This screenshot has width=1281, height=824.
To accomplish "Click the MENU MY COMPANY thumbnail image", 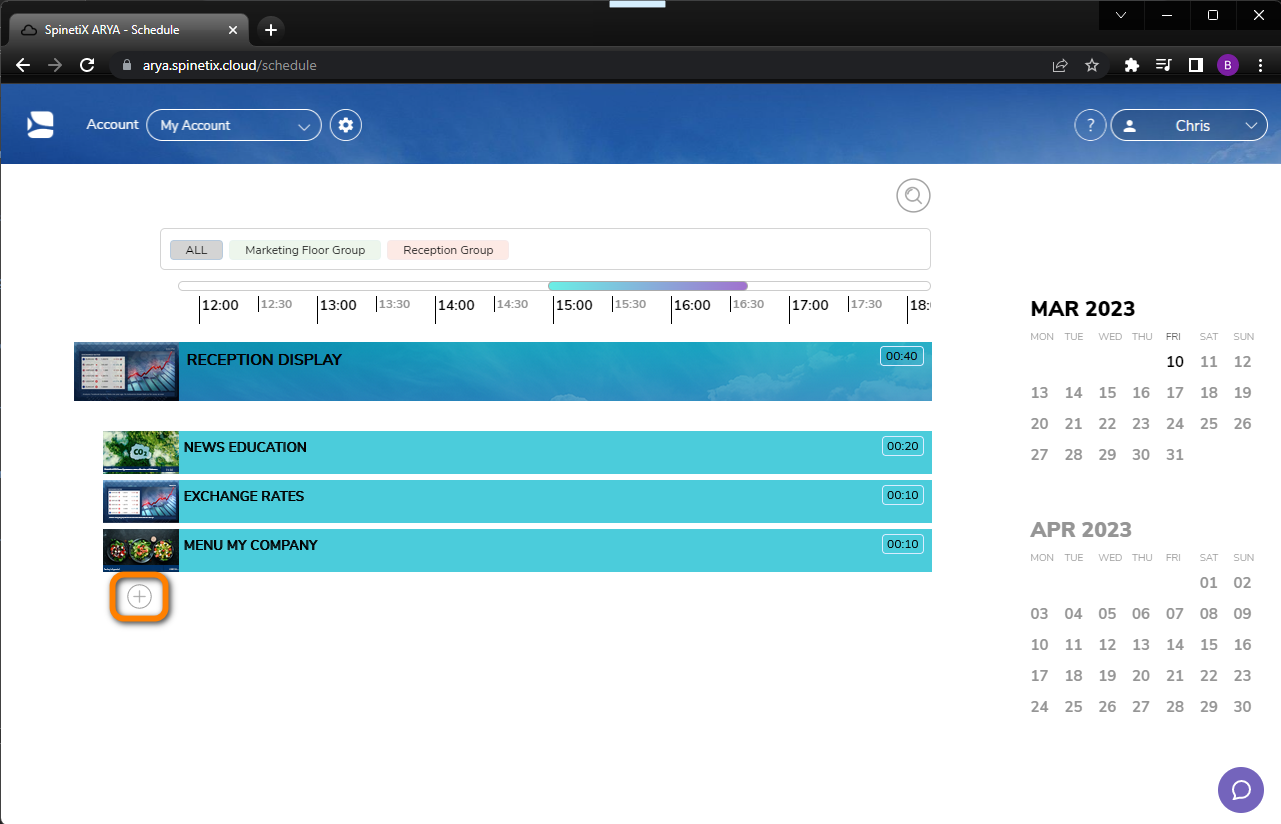I will click(139, 550).
